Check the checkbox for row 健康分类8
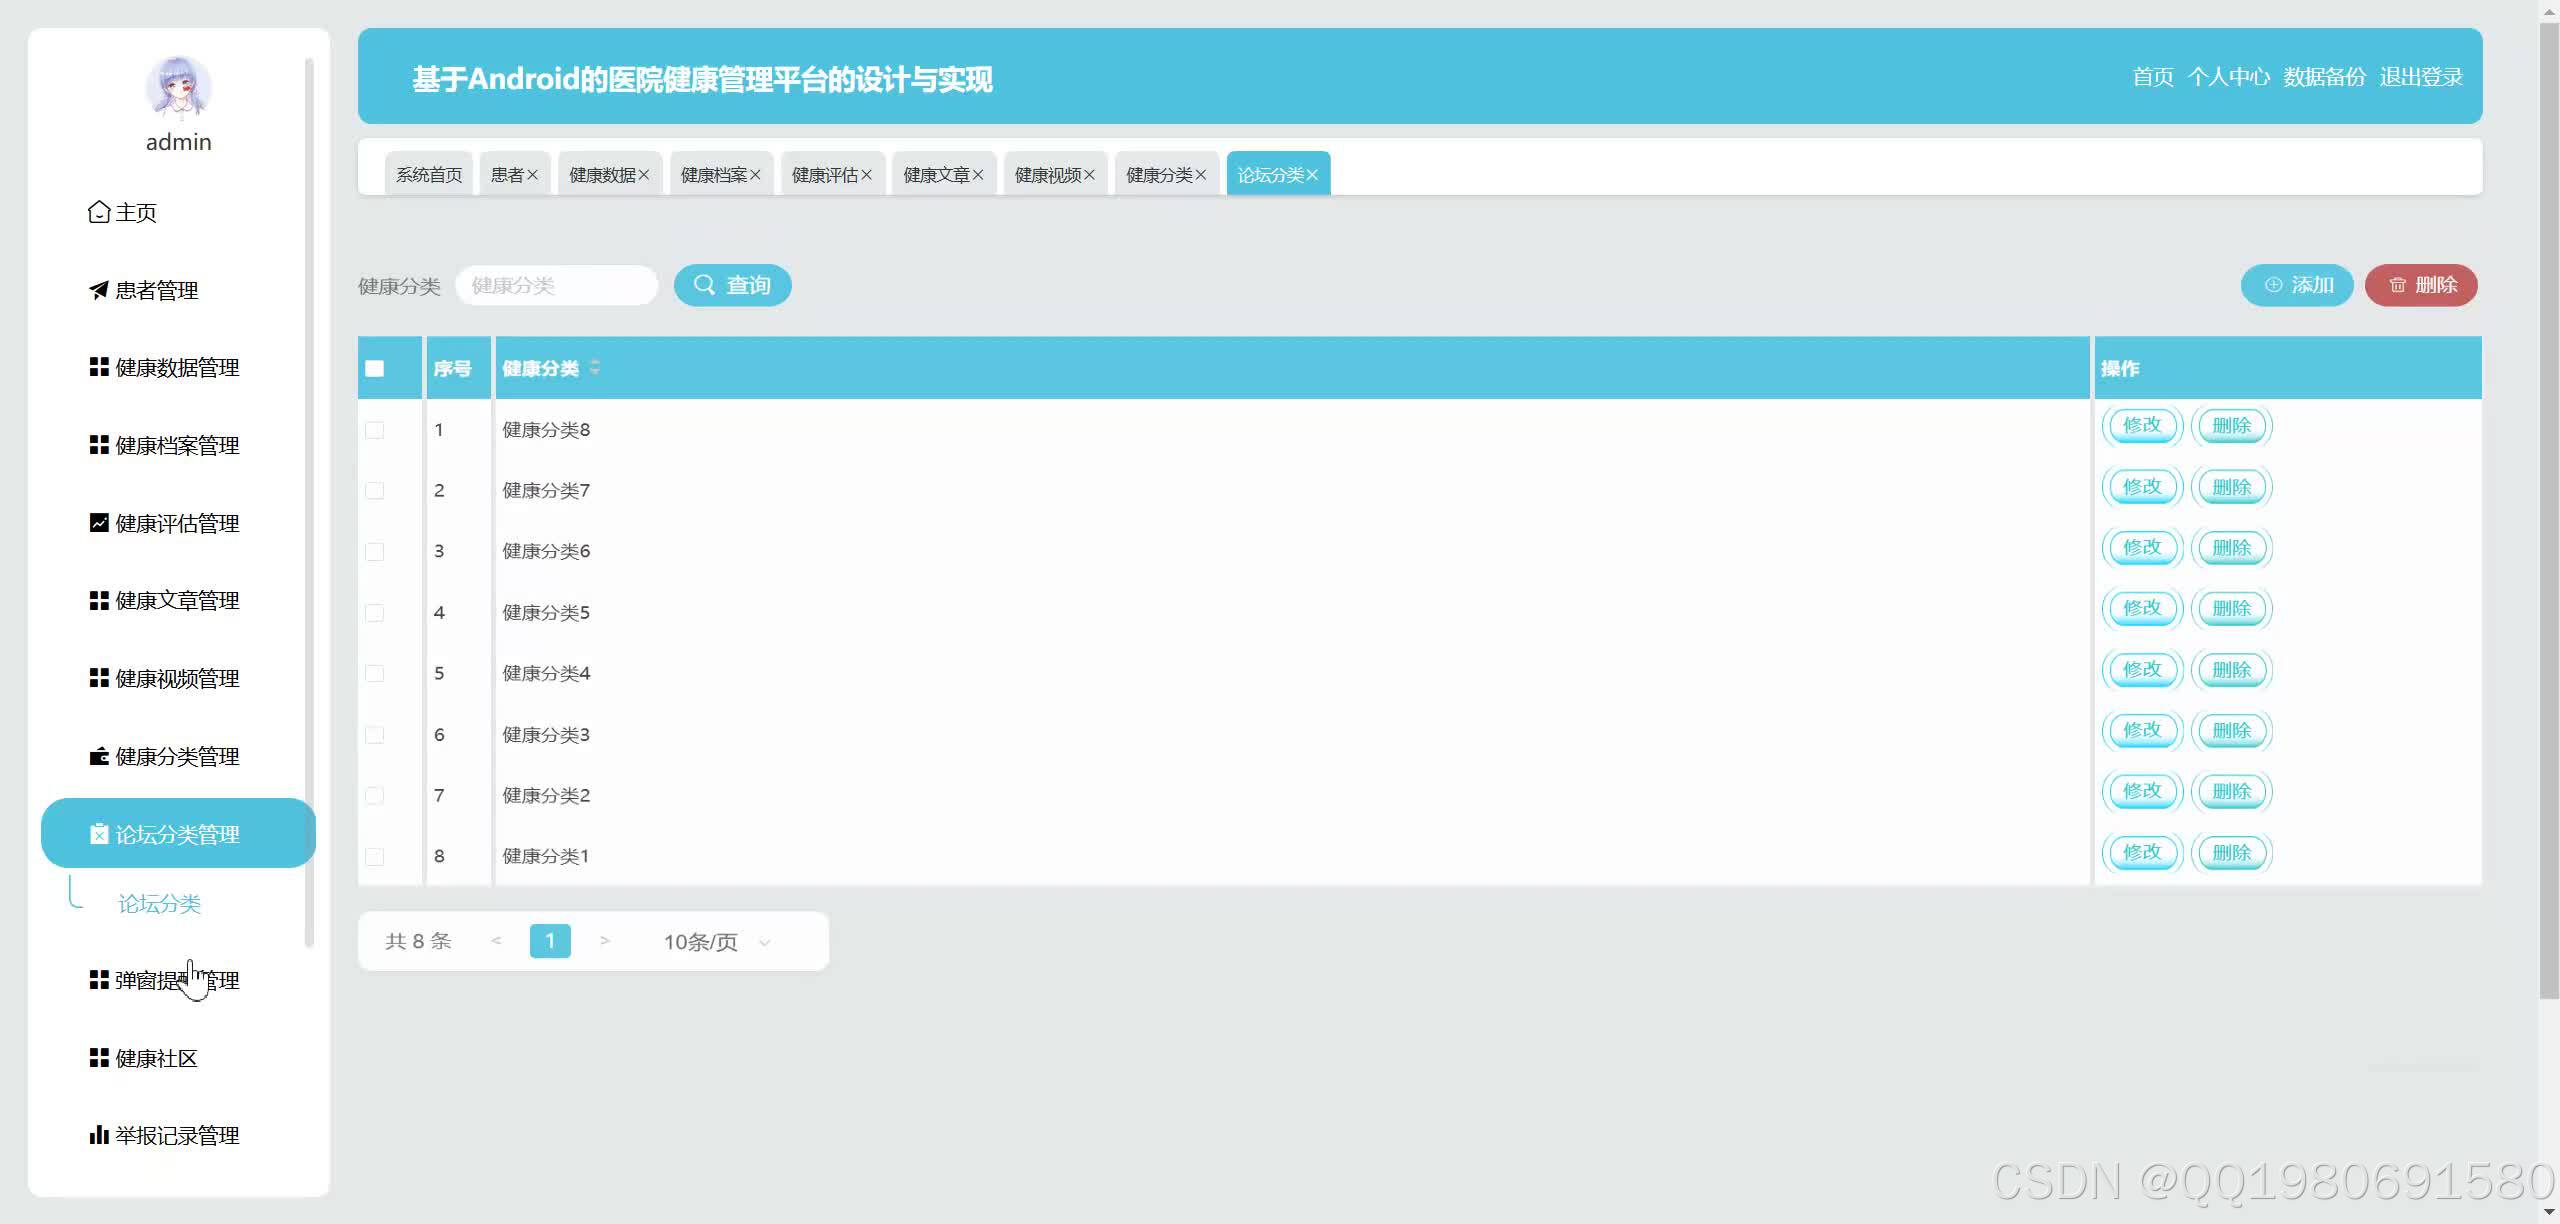2560x1224 pixels. coord(375,430)
